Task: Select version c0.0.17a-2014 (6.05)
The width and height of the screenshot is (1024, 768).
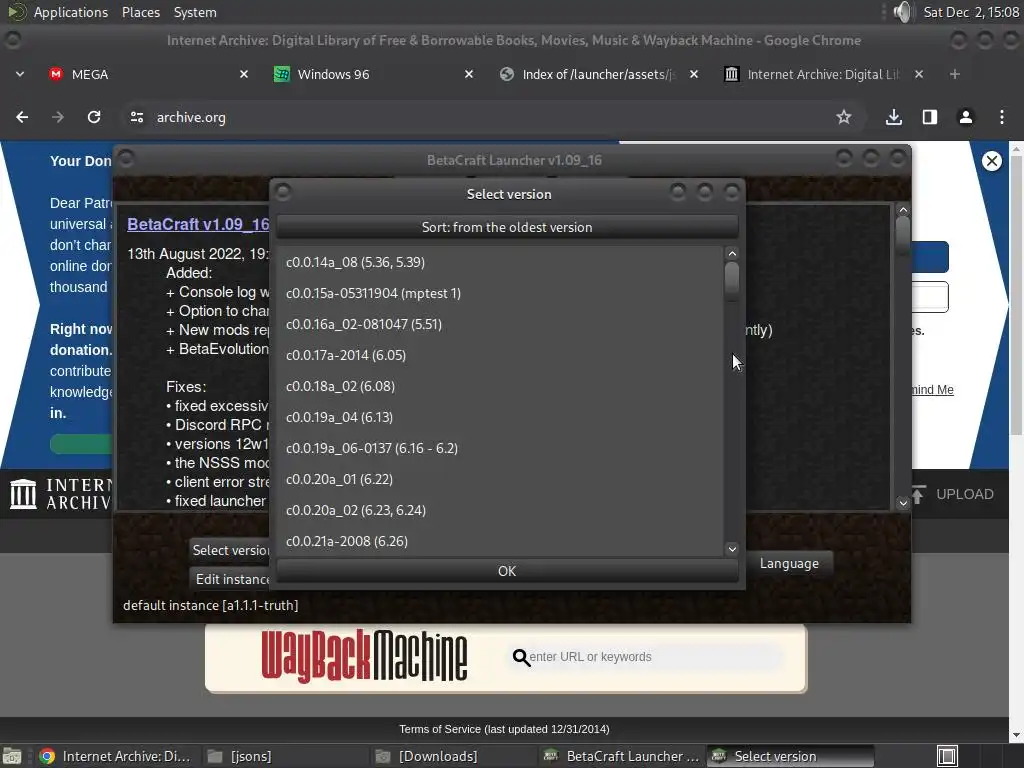Action: [500, 355]
